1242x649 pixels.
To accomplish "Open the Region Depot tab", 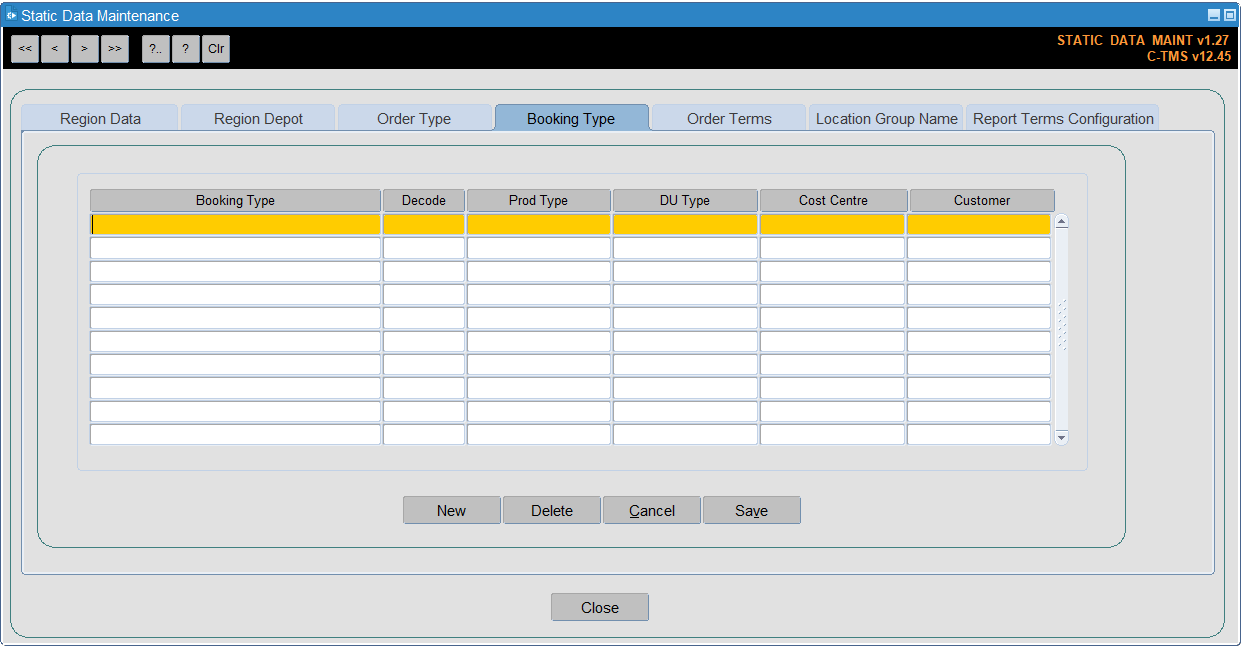I will (258, 118).
